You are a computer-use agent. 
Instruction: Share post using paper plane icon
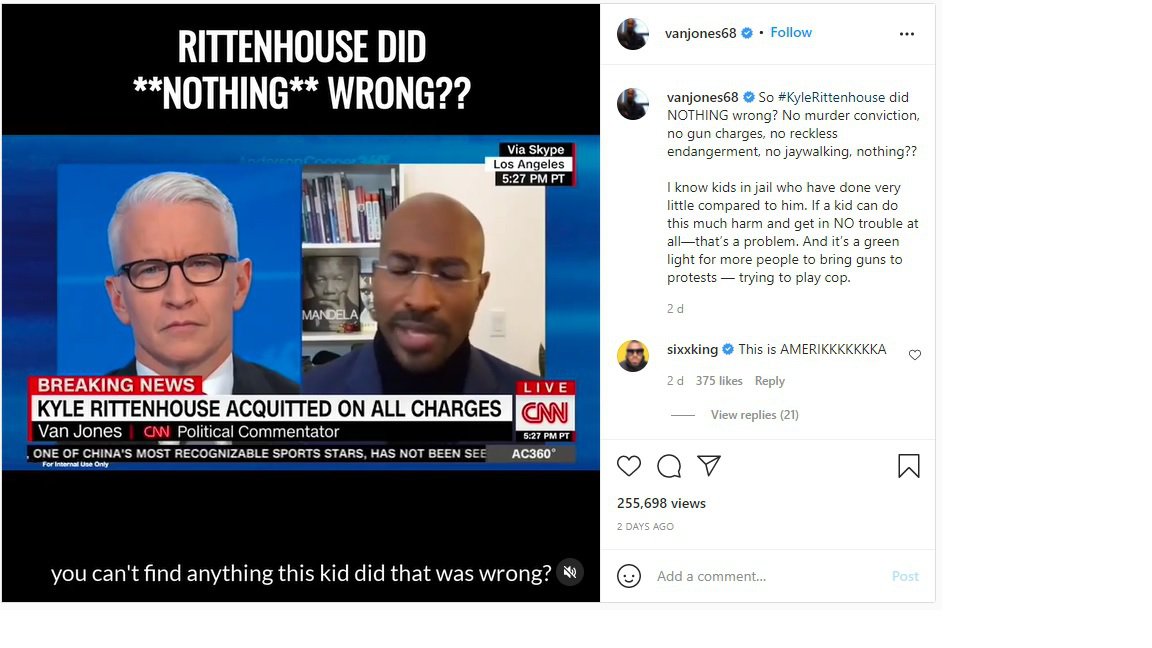[x=709, y=465]
